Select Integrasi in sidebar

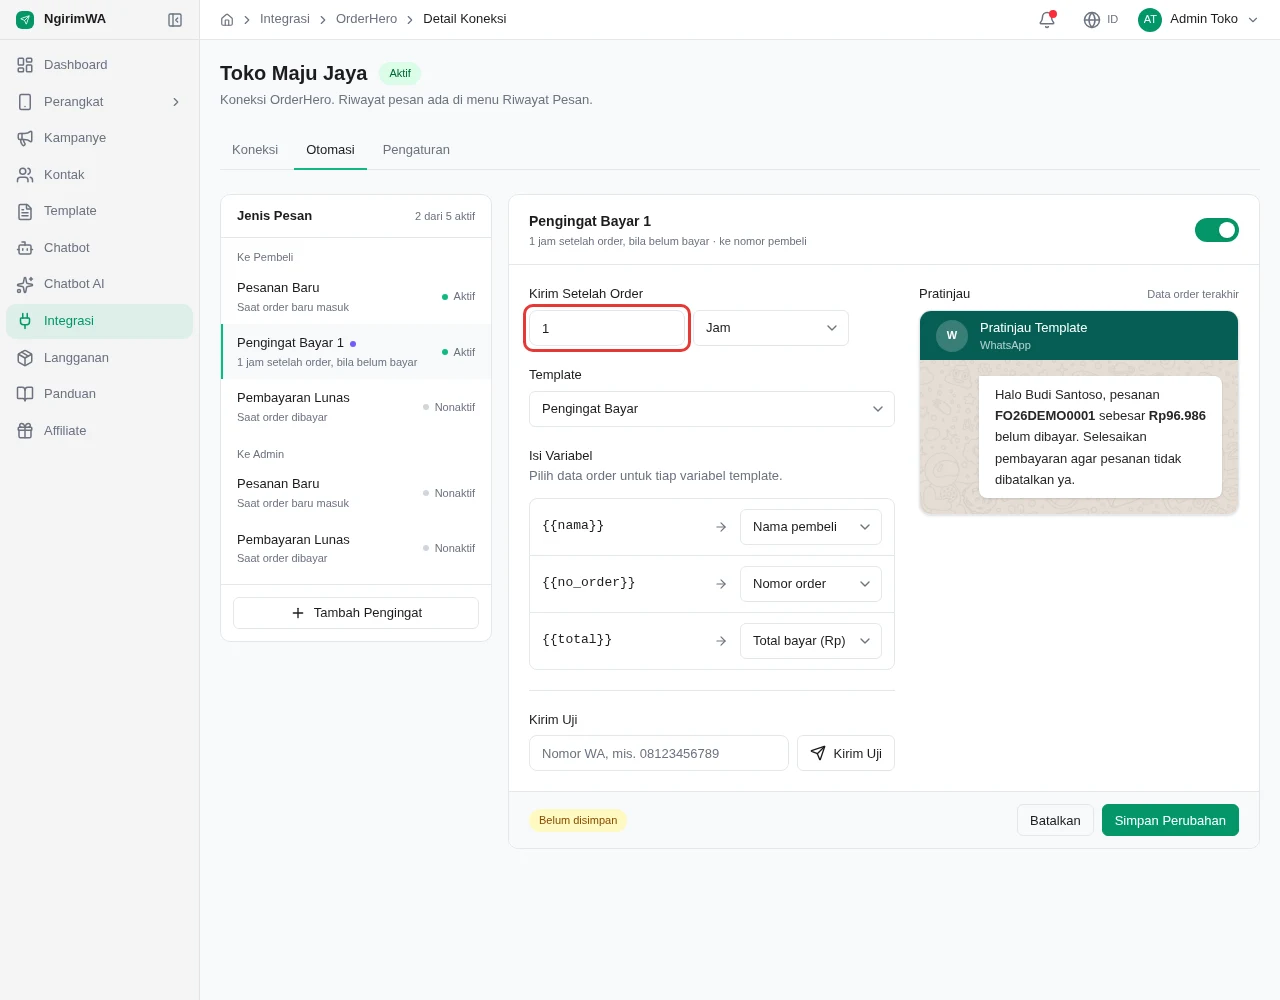click(99, 321)
